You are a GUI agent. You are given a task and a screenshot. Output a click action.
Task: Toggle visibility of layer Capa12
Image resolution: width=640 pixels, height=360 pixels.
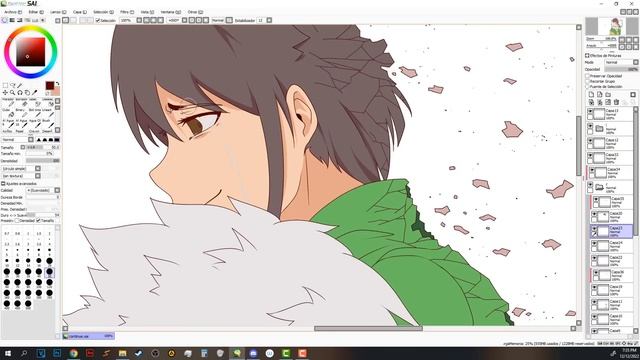(x=590, y=140)
